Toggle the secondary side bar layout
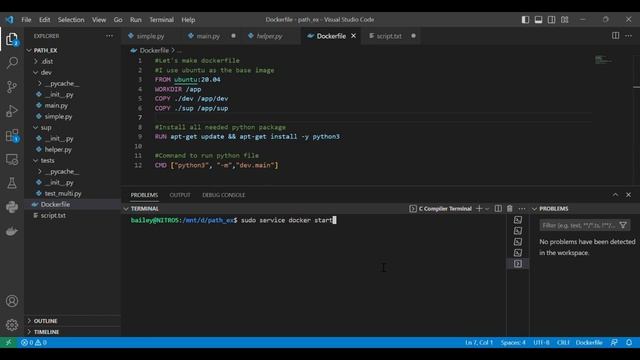This screenshot has width=640, height=360. [x=551, y=20]
